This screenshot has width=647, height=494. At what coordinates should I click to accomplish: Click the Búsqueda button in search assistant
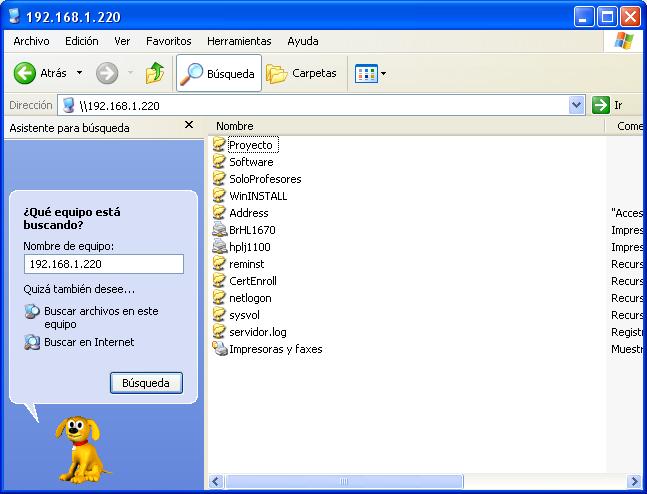pyautogui.click(x=146, y=383)
